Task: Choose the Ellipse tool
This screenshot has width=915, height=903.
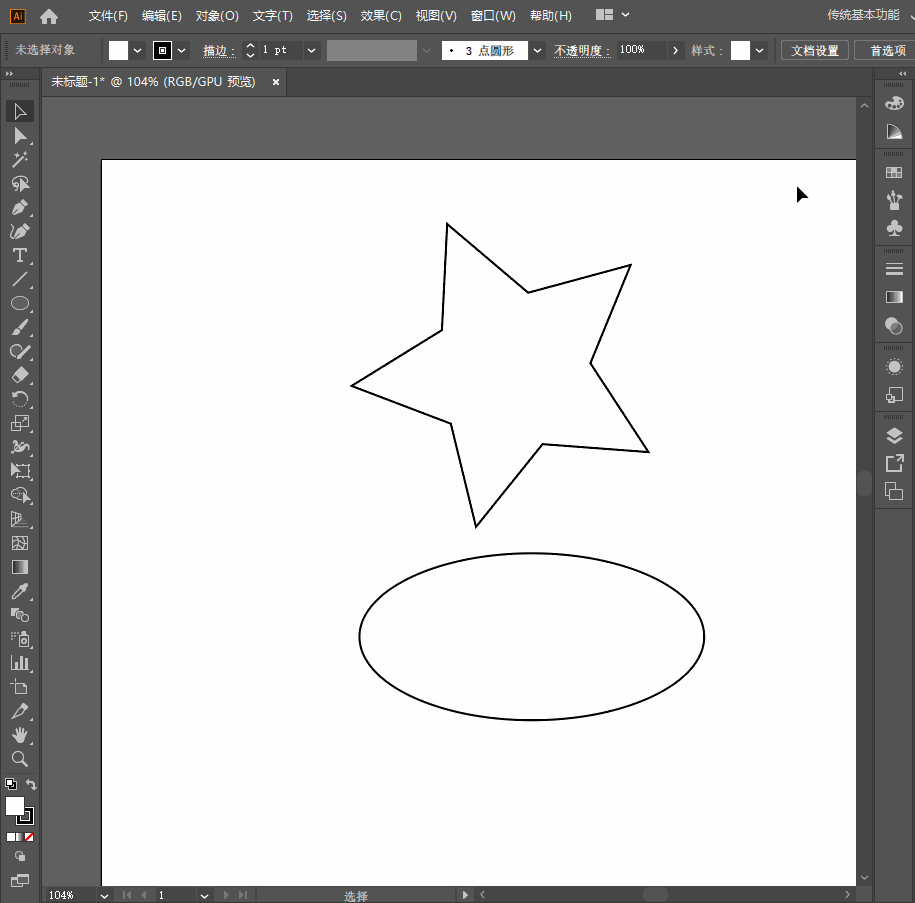Action: [19, 304]
